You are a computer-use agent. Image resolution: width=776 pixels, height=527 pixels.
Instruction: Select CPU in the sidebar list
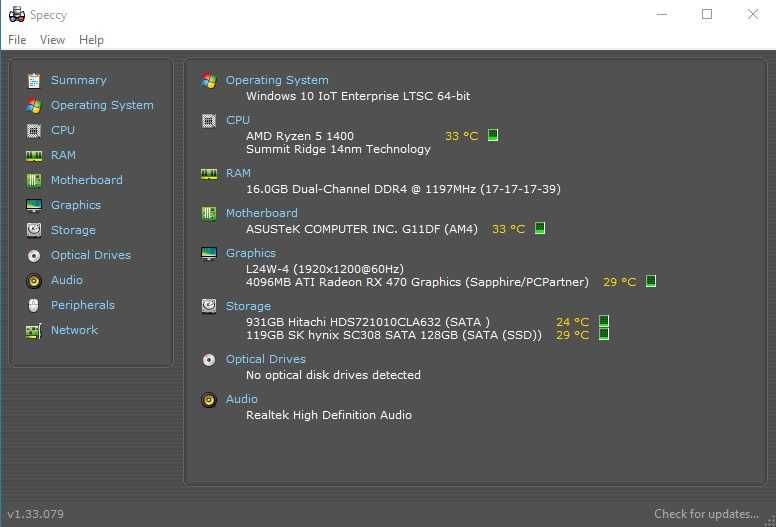63,130
